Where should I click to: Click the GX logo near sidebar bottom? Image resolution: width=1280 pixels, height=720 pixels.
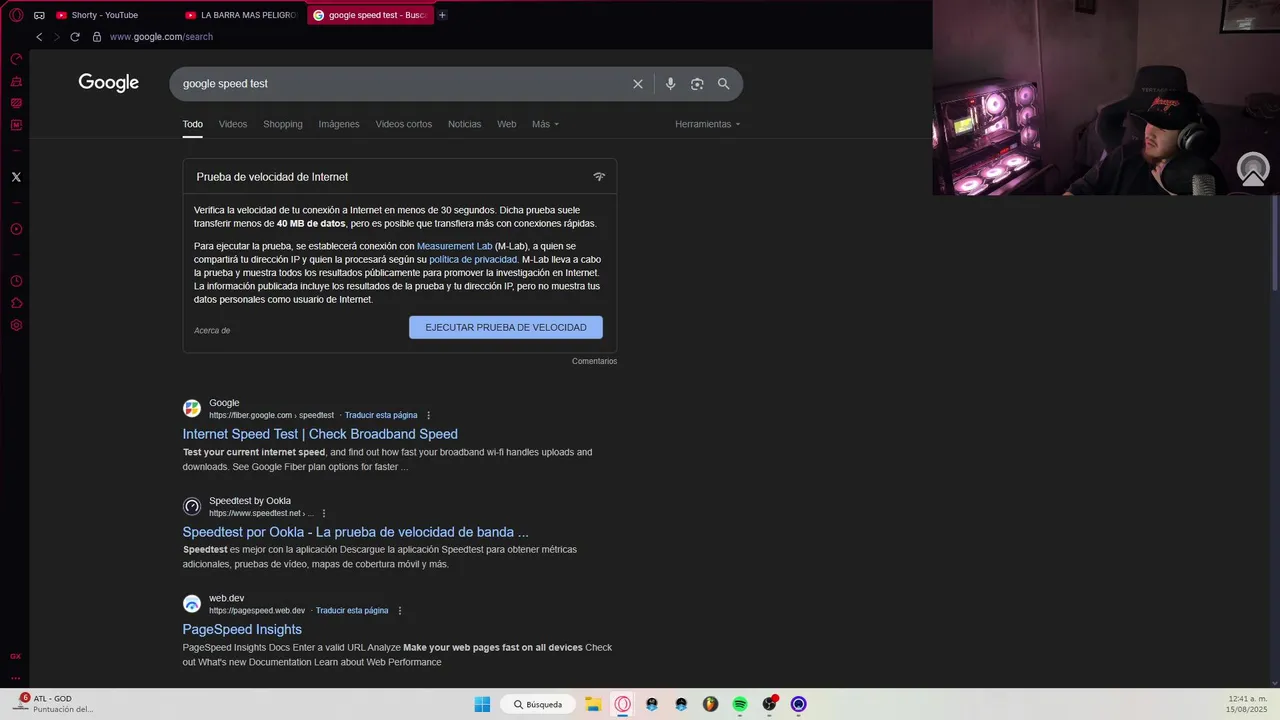(x=16, y=656)
